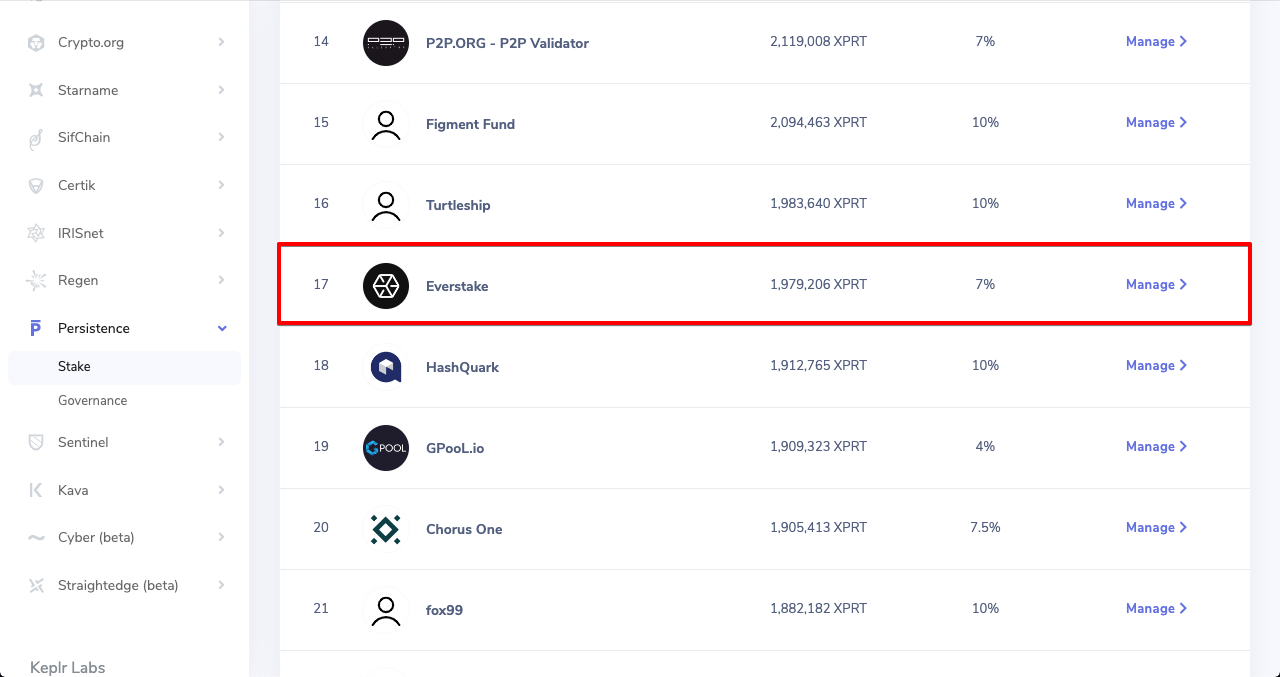Click the Cyber (beta) sidebar entry
1280x677 pixels.
(124, 537)
